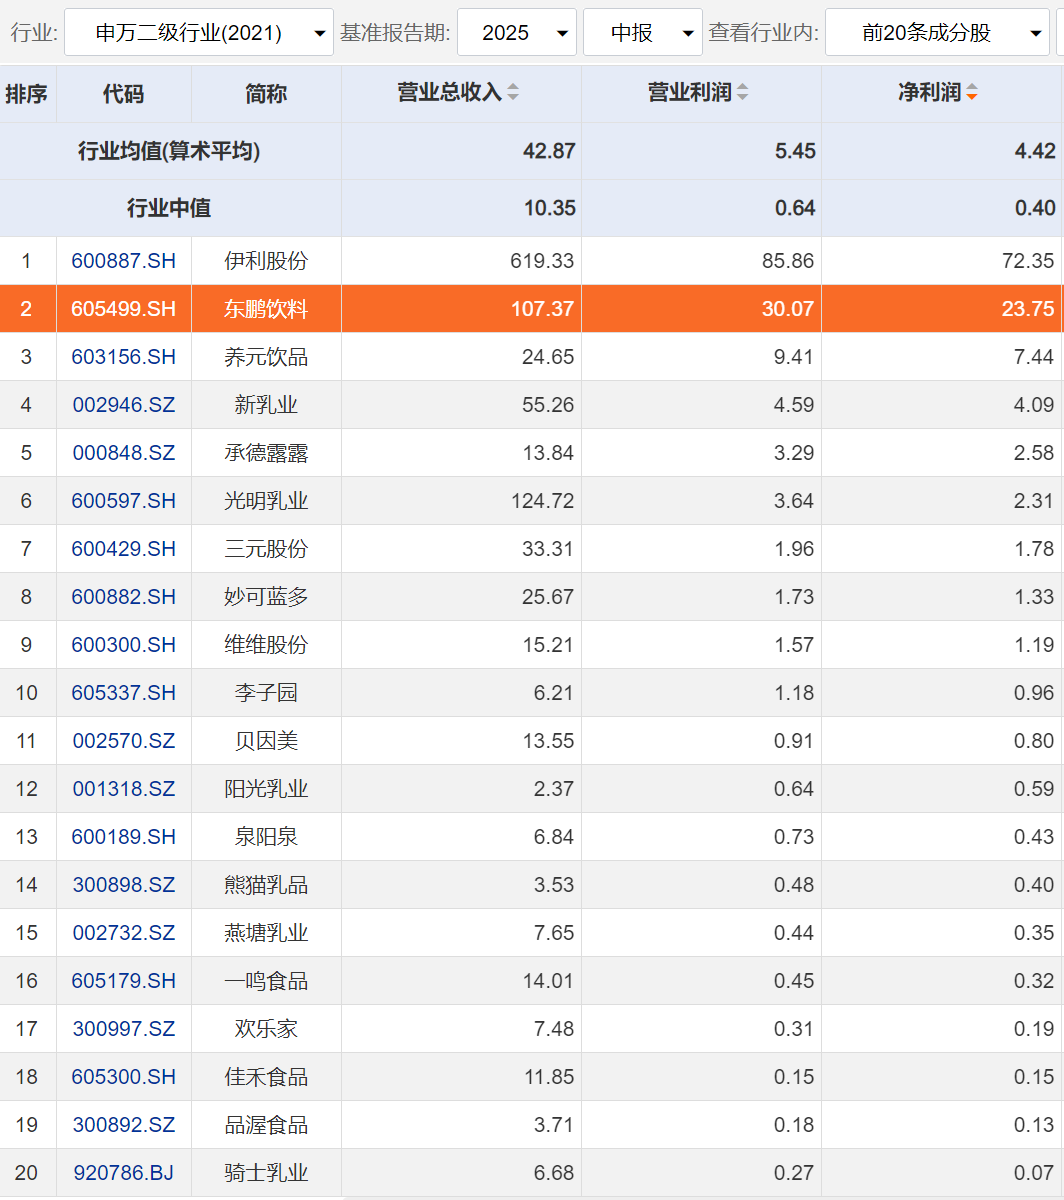This screenshot has width=1064, height=1200.
Task: Click net profit value 23.75
Action: click(x=1028, y=309)
